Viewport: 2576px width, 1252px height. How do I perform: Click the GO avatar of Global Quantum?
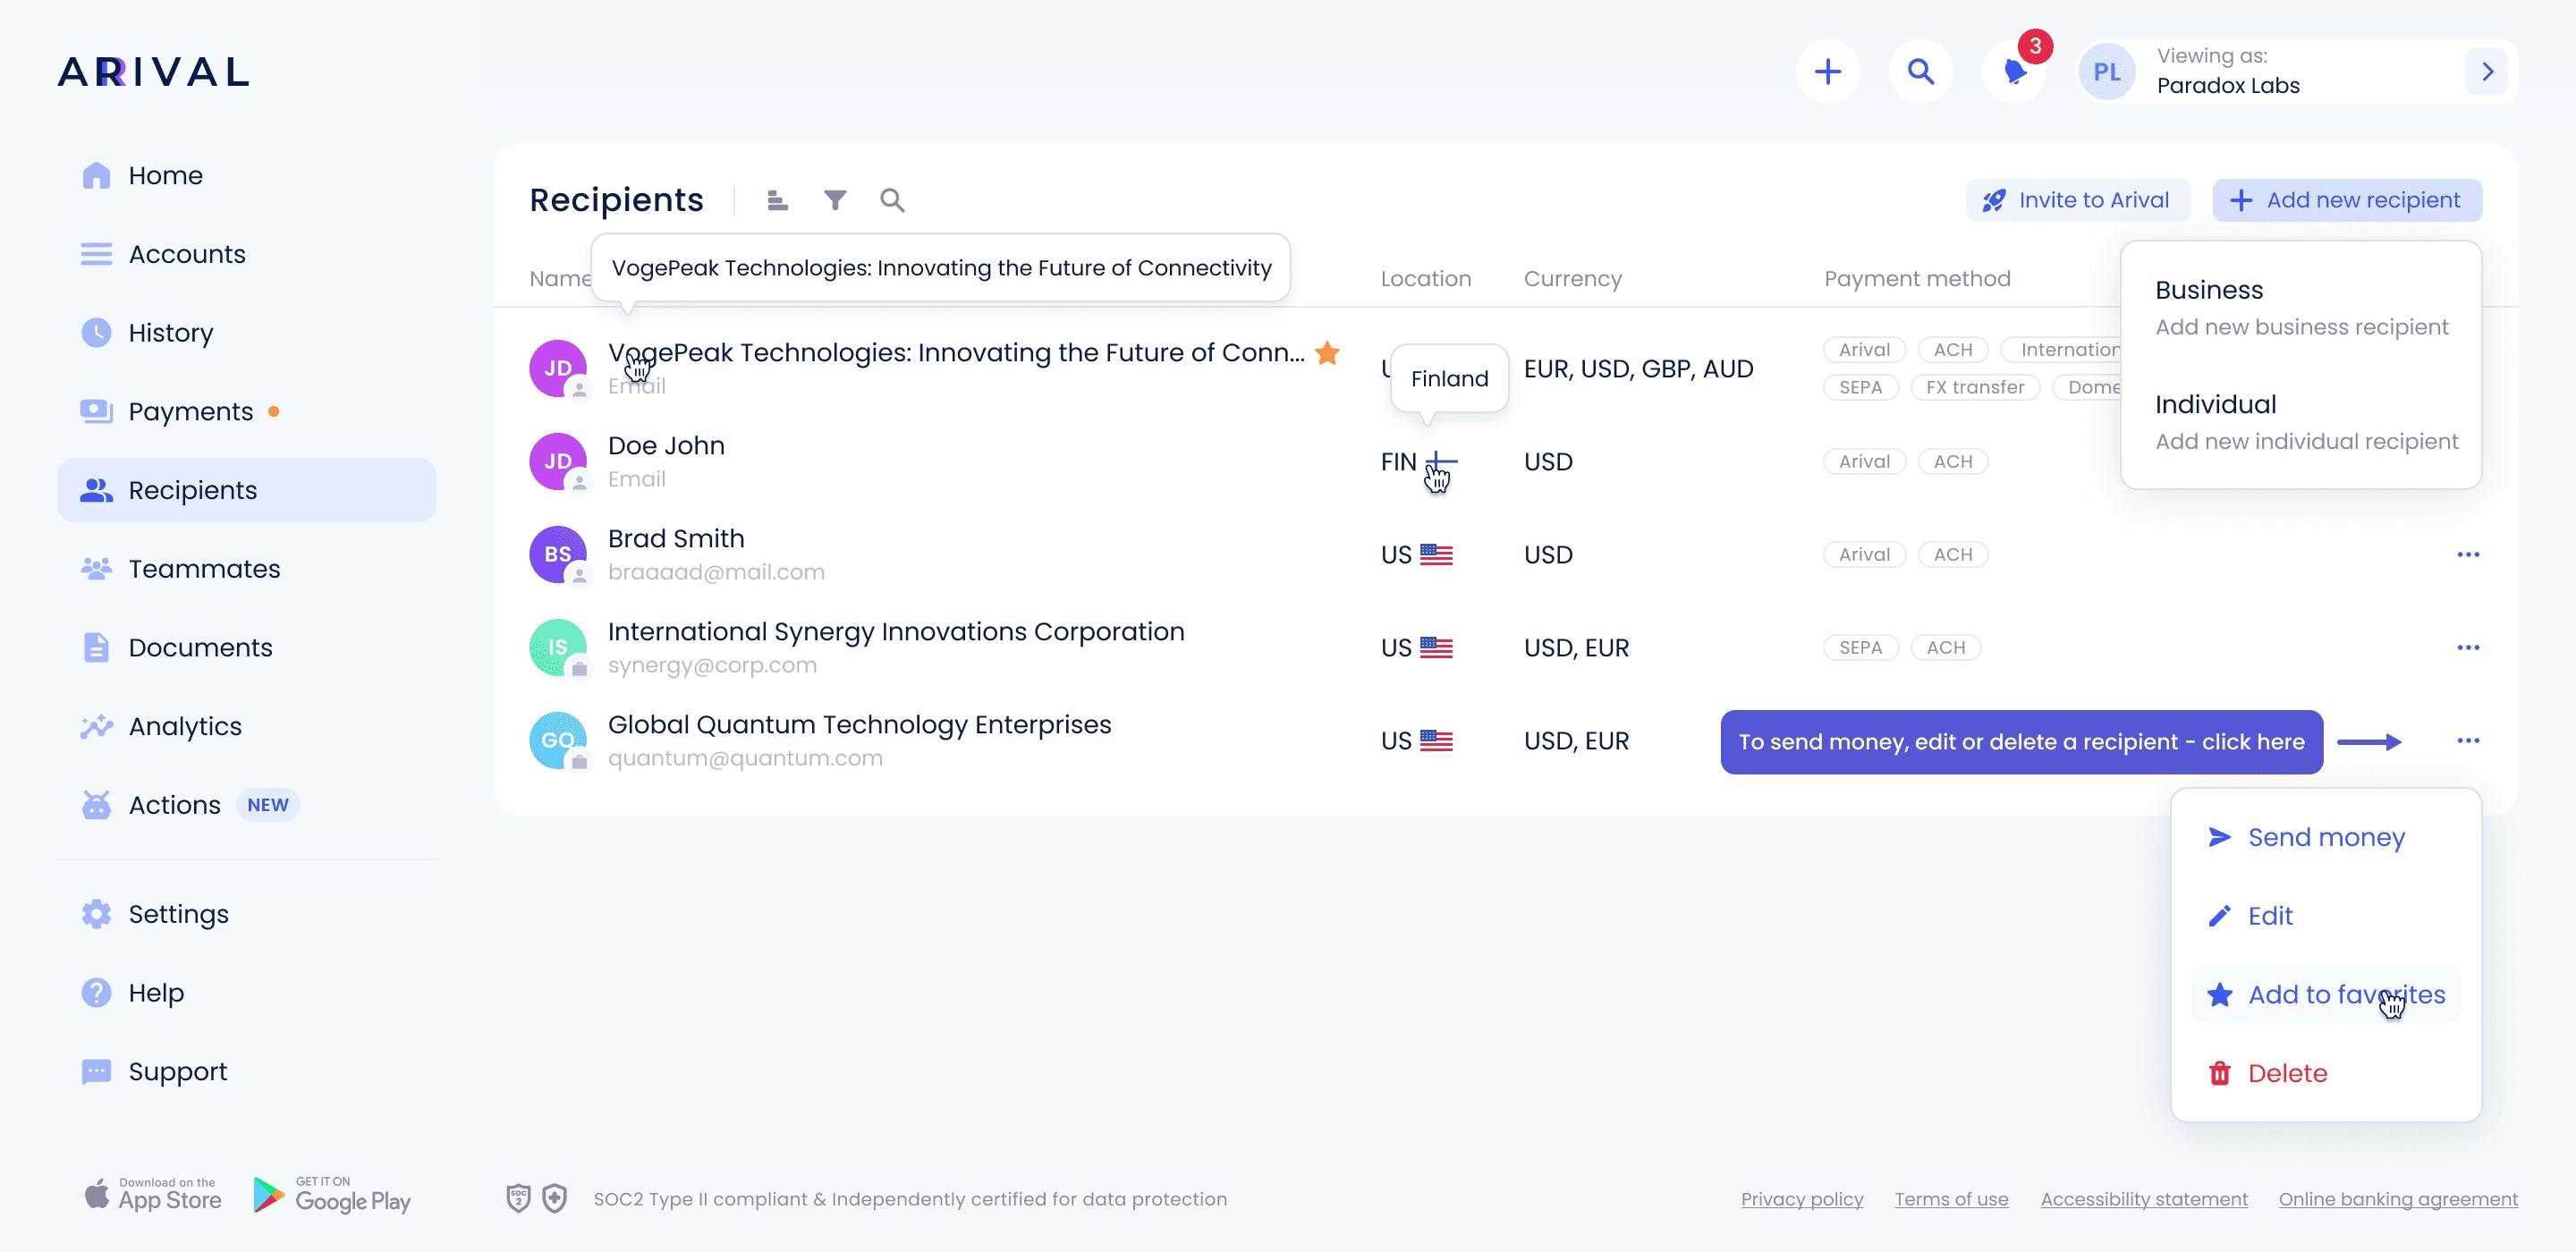557,740
